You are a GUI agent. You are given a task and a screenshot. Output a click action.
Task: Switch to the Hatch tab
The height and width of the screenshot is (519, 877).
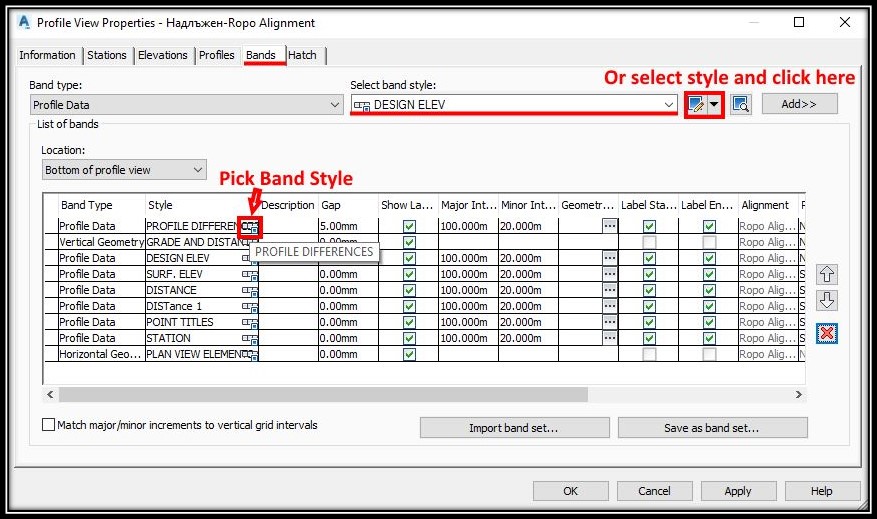point(303,55)
